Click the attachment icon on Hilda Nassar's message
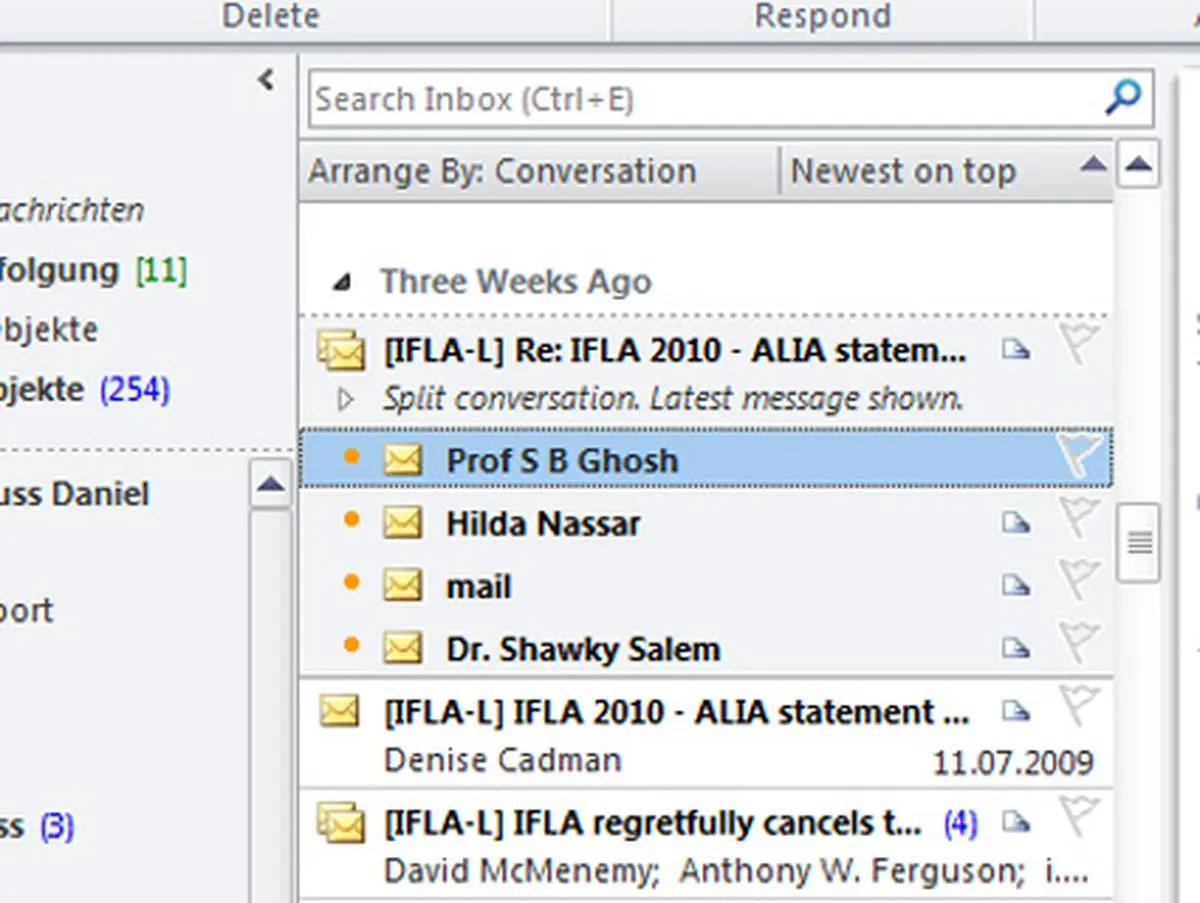1200x903 pixels. [x=1018, y=523]
